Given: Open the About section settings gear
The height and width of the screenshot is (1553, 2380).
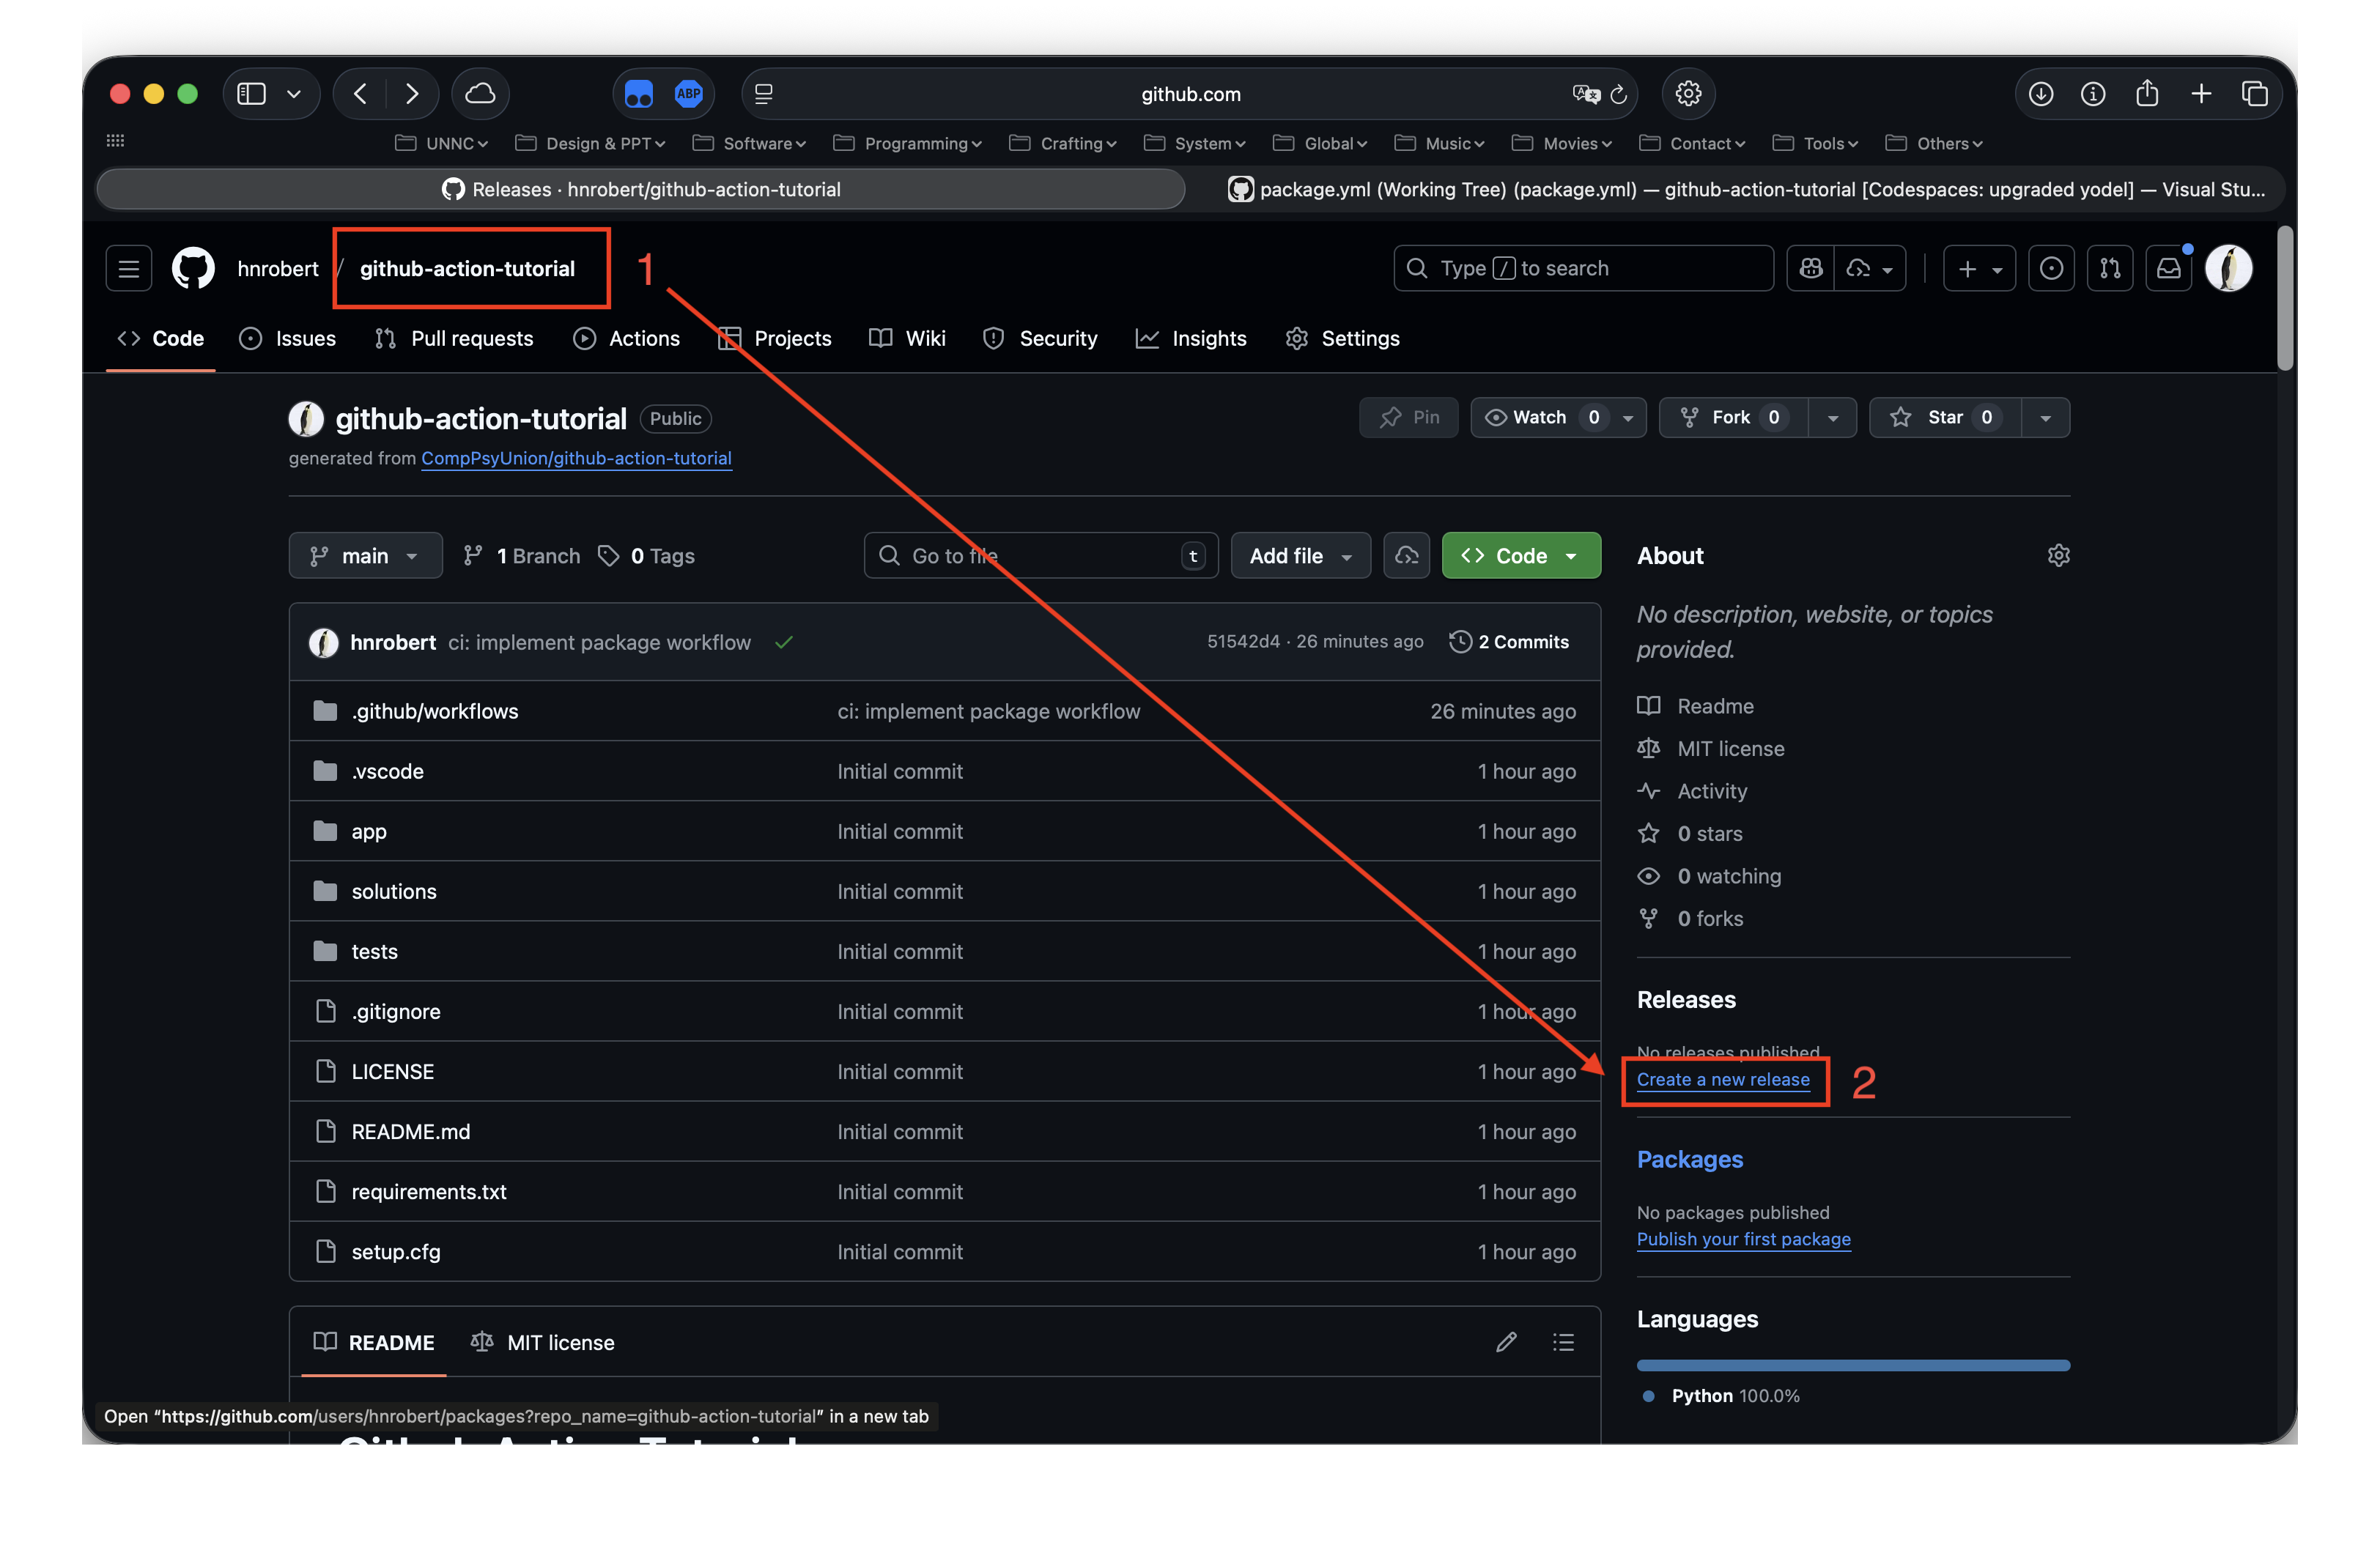Looking at the screenshot, I should coord(2058,555).
